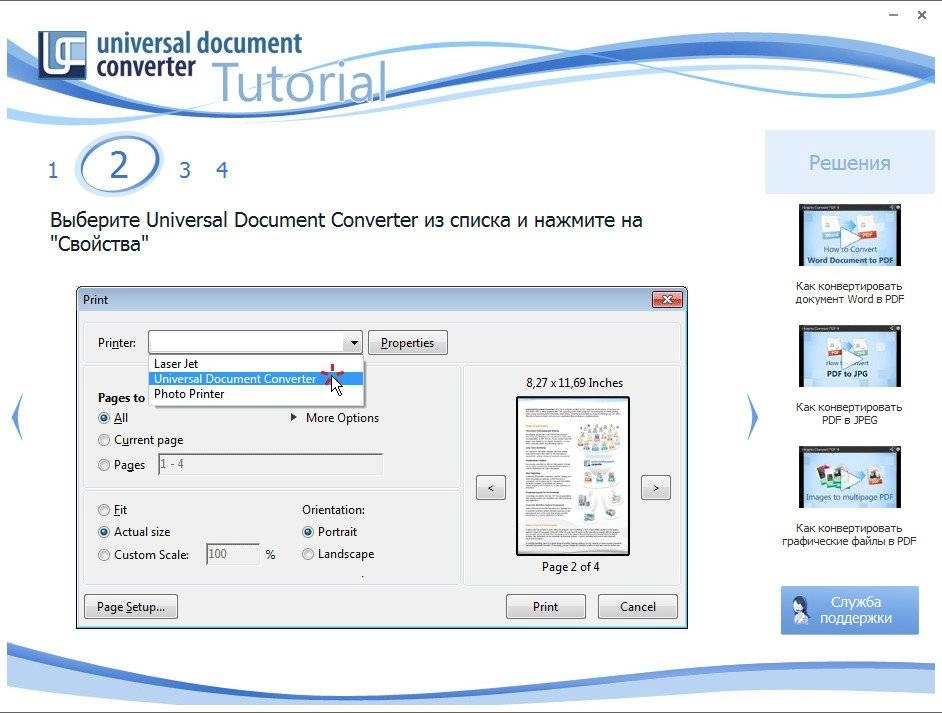
Task: Open the Word Document to PDF video thumbnail
Action: (x=849, y=235)
